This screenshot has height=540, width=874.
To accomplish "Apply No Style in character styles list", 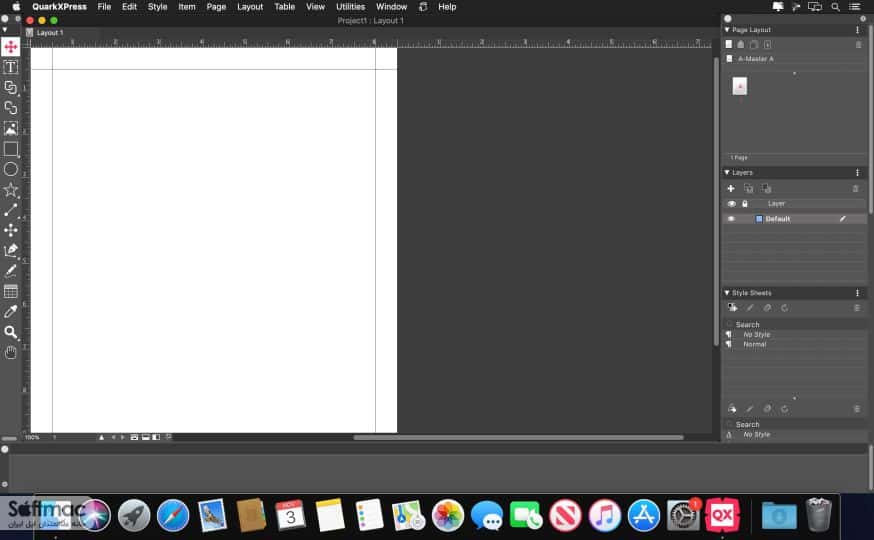I will (x=756, y=434).
